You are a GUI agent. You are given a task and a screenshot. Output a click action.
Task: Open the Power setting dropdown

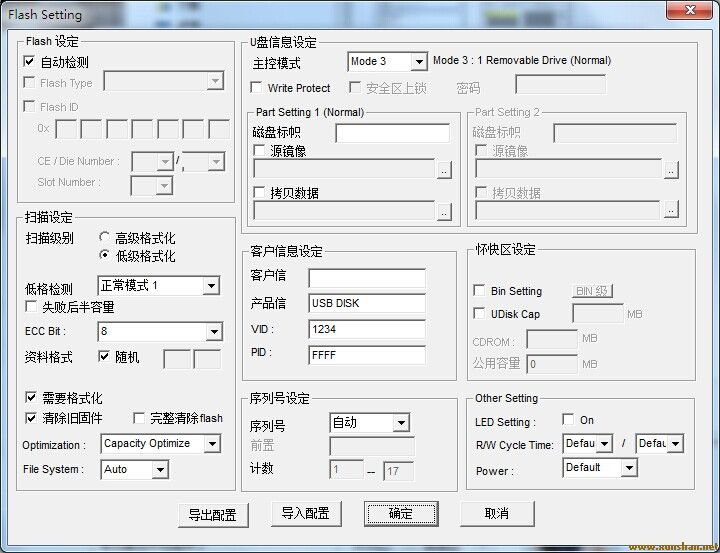click(628, 468)
